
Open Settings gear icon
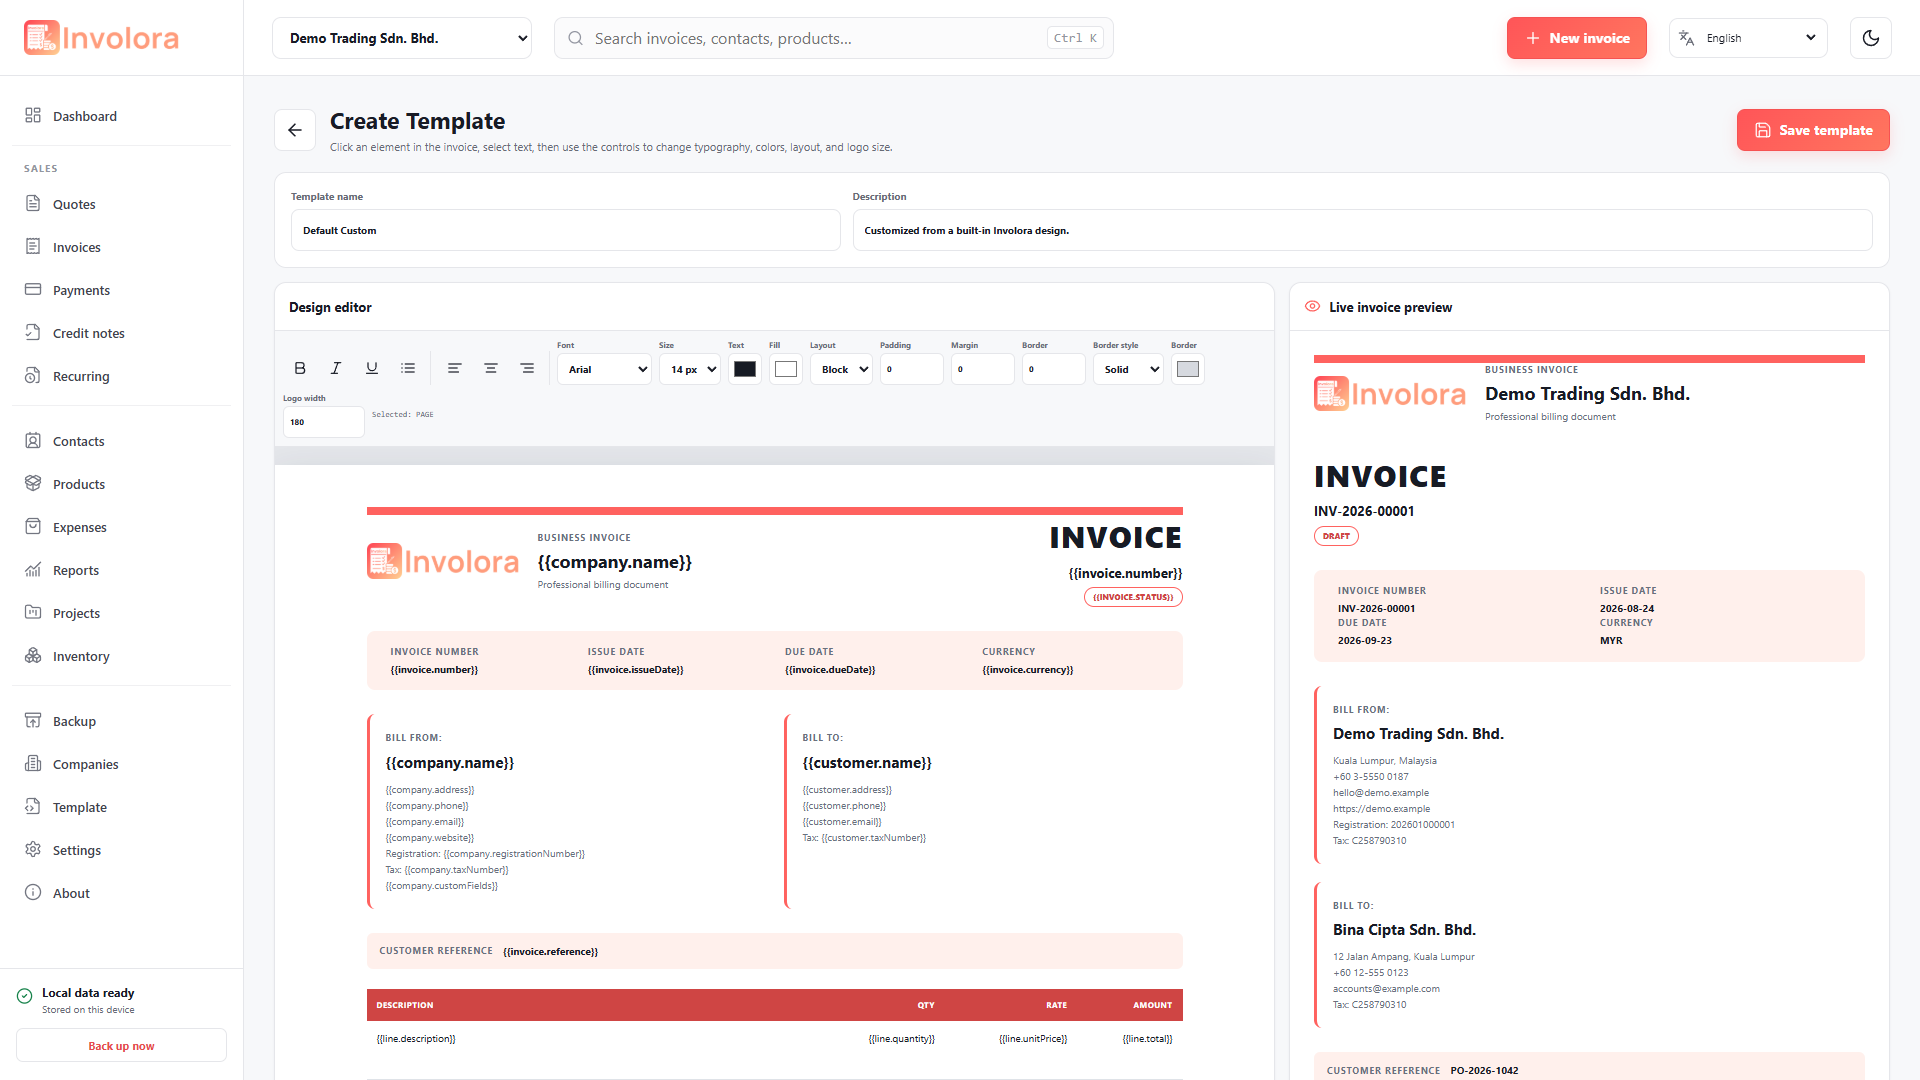33,850
